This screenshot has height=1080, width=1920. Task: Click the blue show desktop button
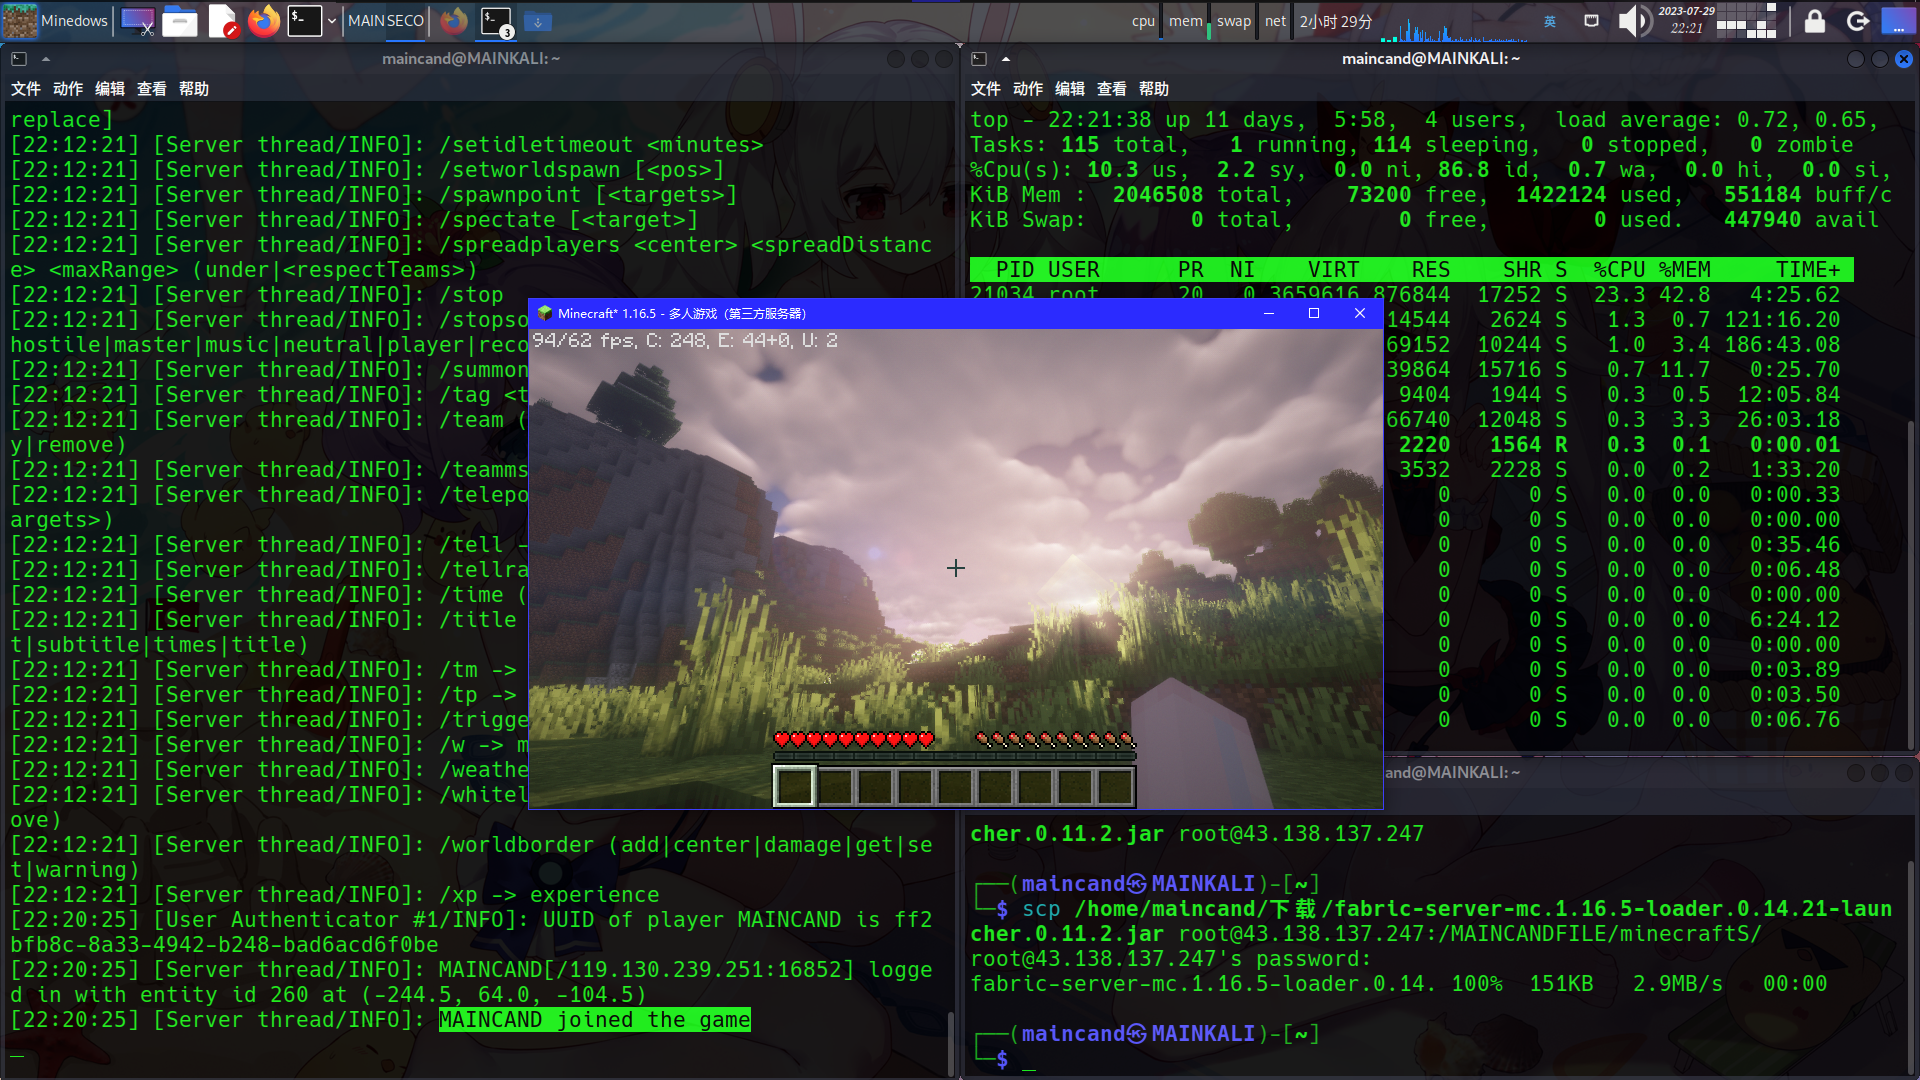(x=1898, y=21)
